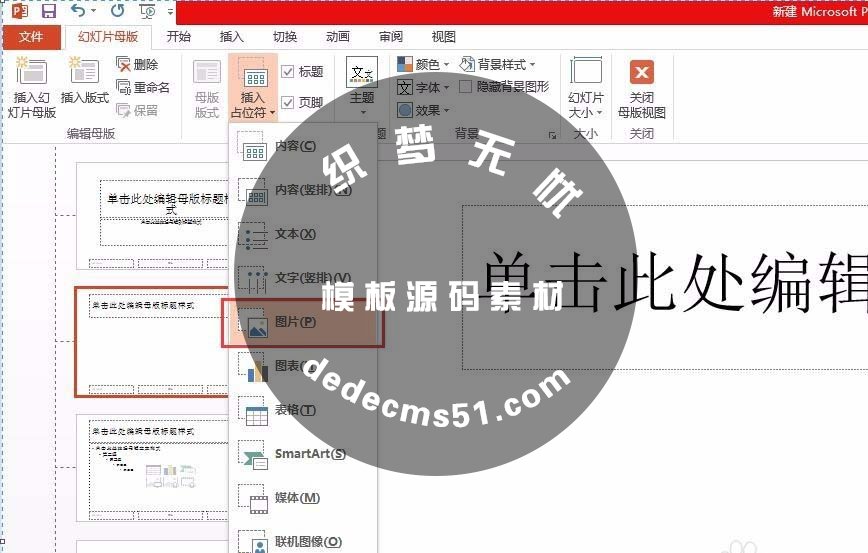This screenshot has height=553, width=868.
Task: Switch to the 插入 ribbon tab
Action: pyautogui.click(x=231, y=37)
